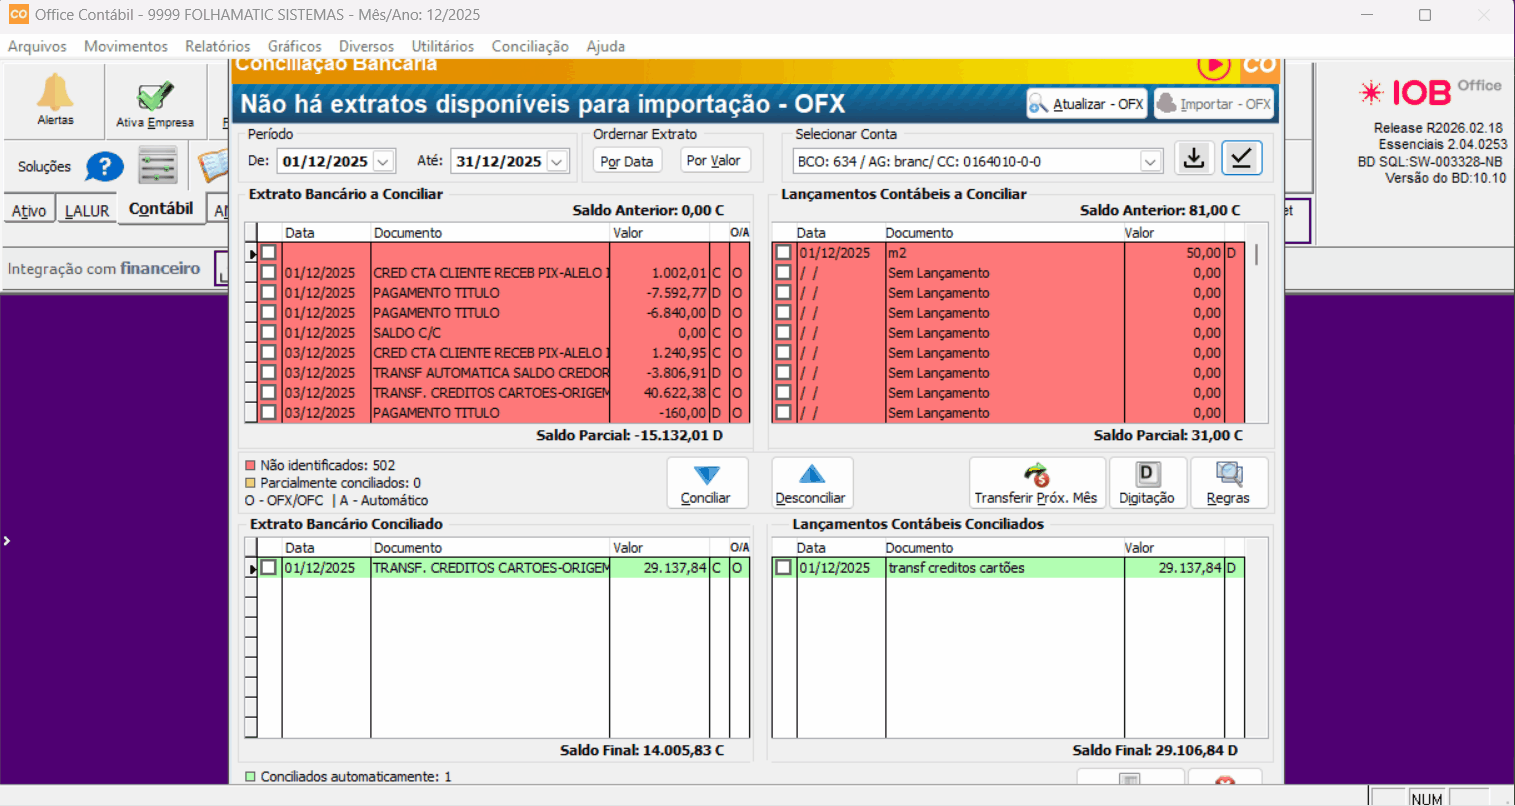Click the checkmark confirm icon beside account
1515x806 pixels.
[x=1241, y=159]
